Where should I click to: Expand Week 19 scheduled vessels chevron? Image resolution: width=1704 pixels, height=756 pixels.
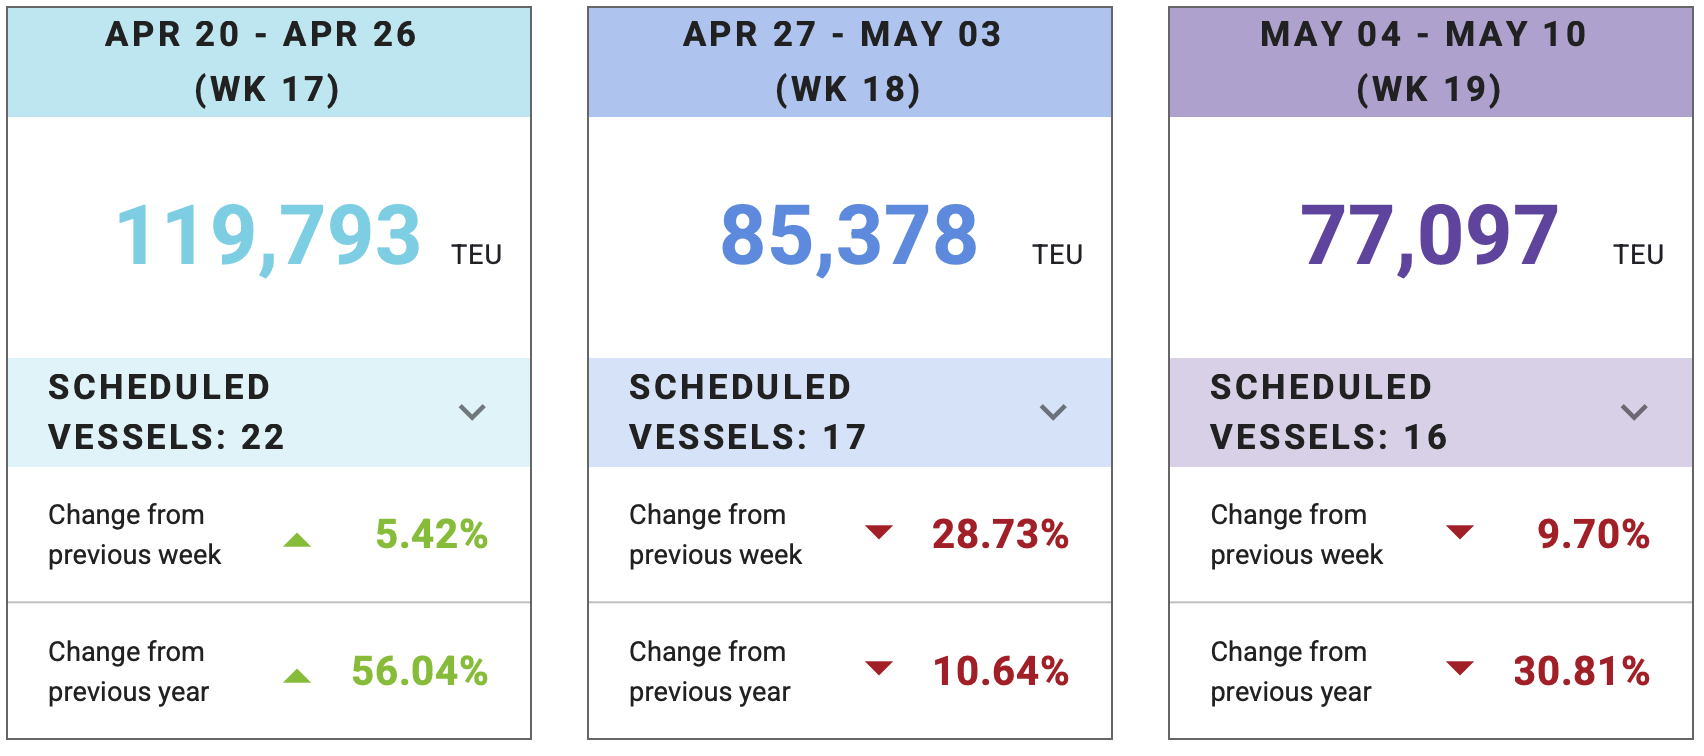(1634, 412)
